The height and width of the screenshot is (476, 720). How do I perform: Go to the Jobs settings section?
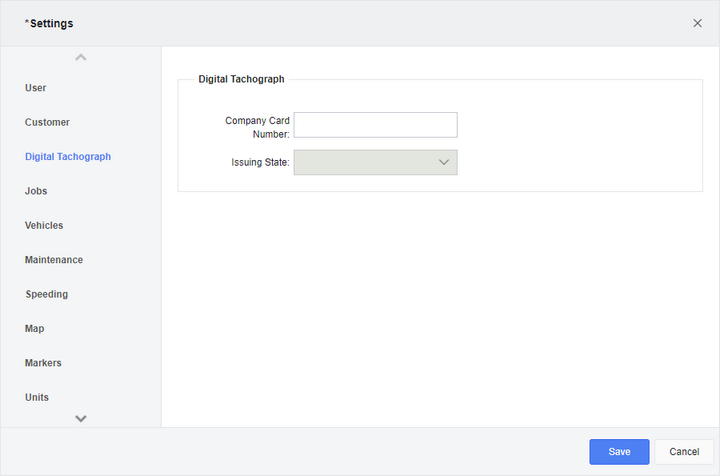pos(36,191)
